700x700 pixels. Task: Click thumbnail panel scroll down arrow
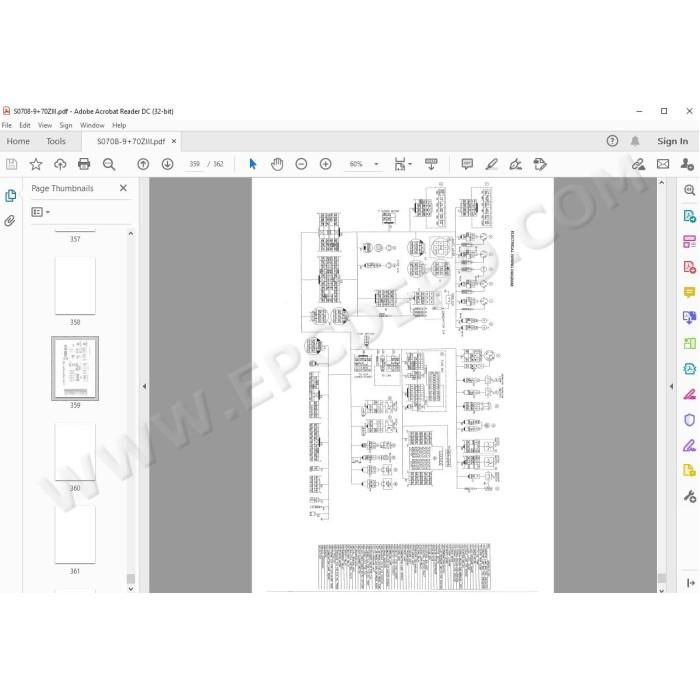tap(131, 589)
